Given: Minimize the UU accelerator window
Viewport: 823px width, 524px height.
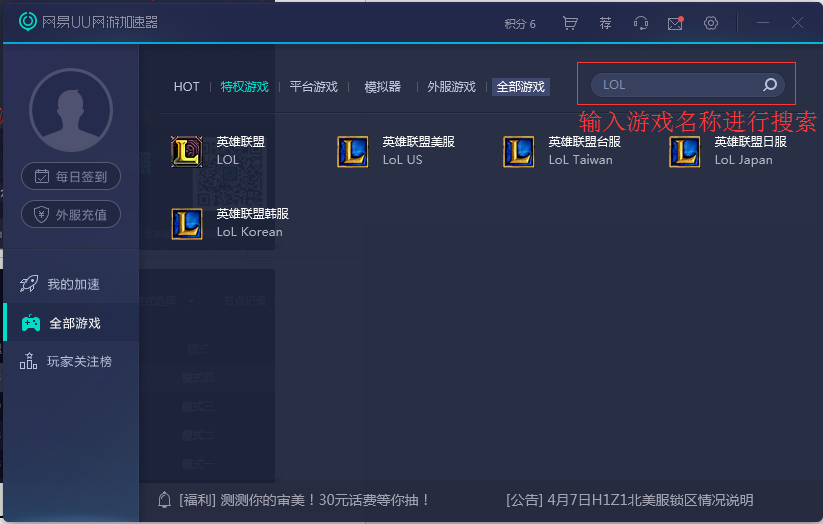Looking at the screenshot, I should click(x=763, y=23).
